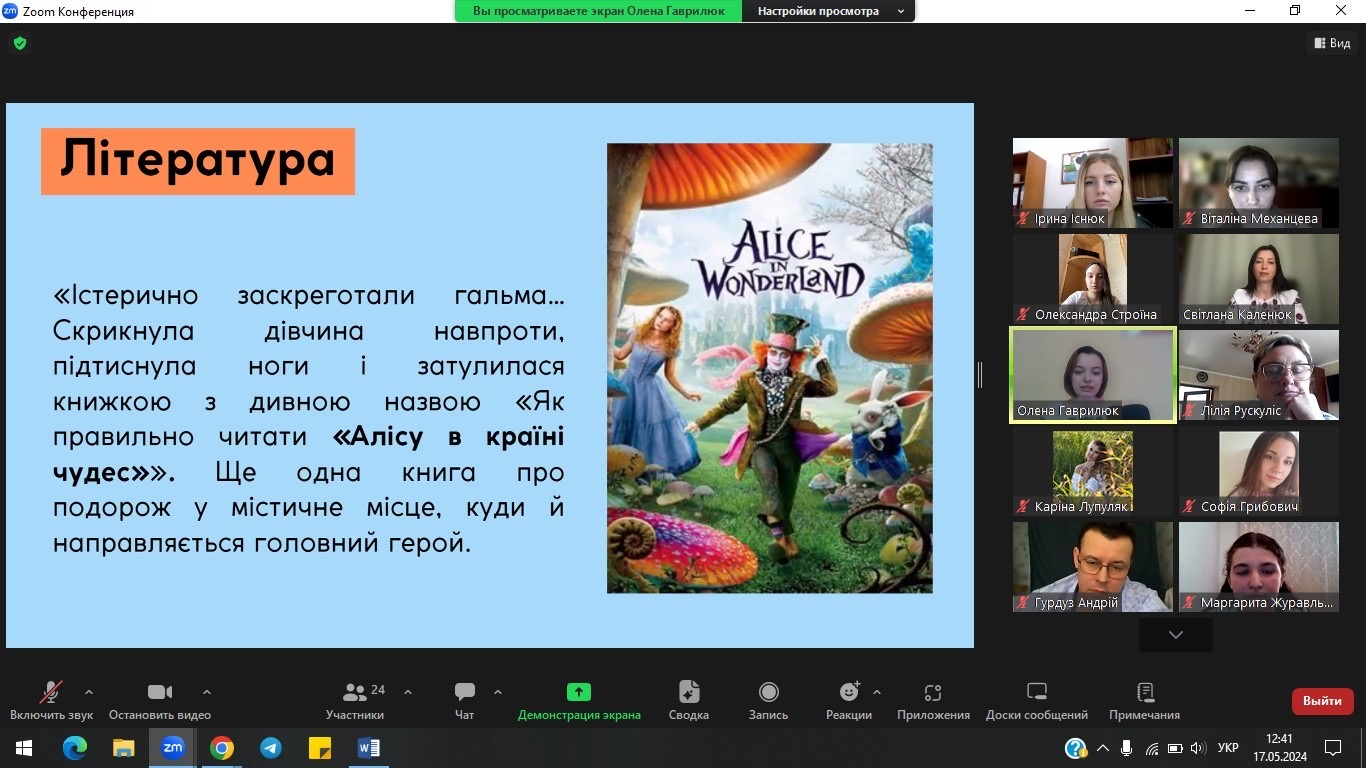Expand participants options arrow
Screen dimensions: 1366x768
(x=408, y=692)
